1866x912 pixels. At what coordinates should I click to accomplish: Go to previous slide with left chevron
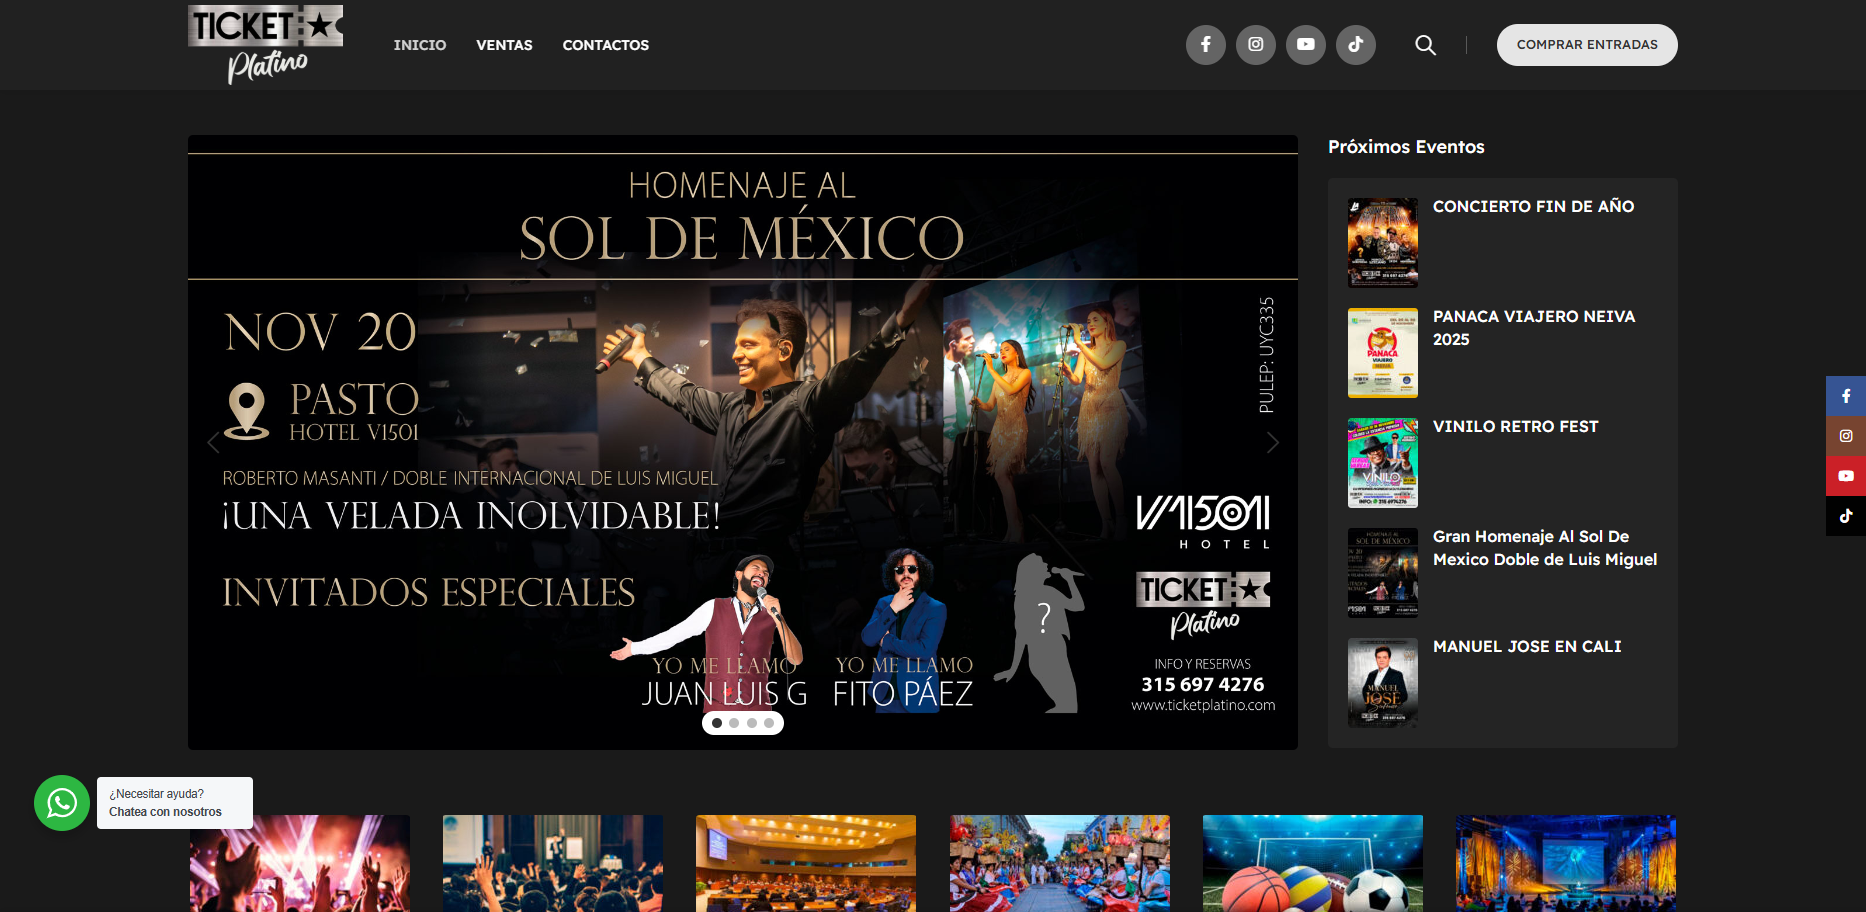point(213,443)
